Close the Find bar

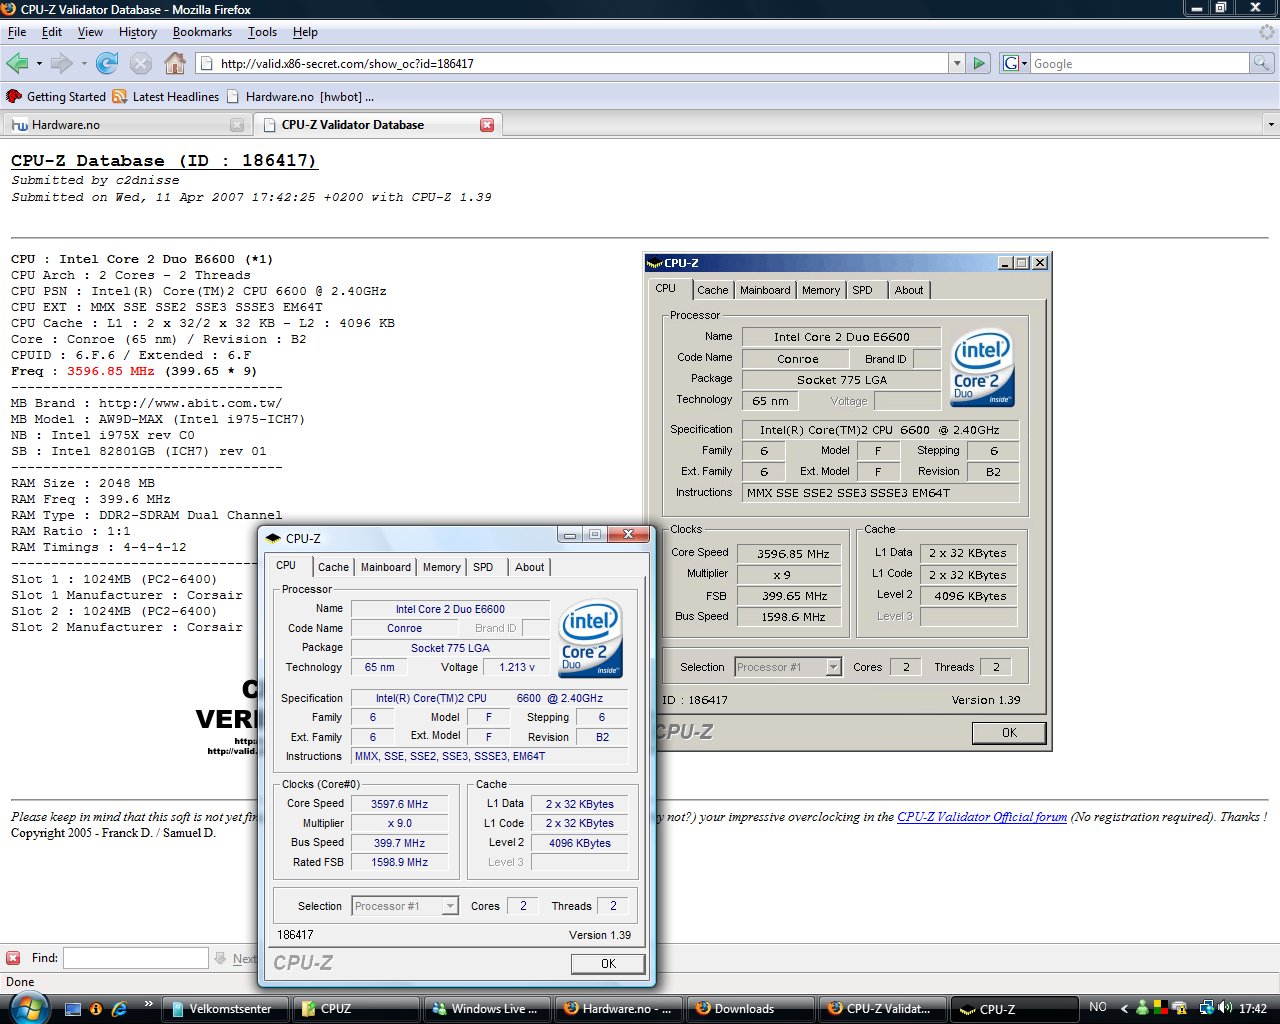tap(13, 958)
